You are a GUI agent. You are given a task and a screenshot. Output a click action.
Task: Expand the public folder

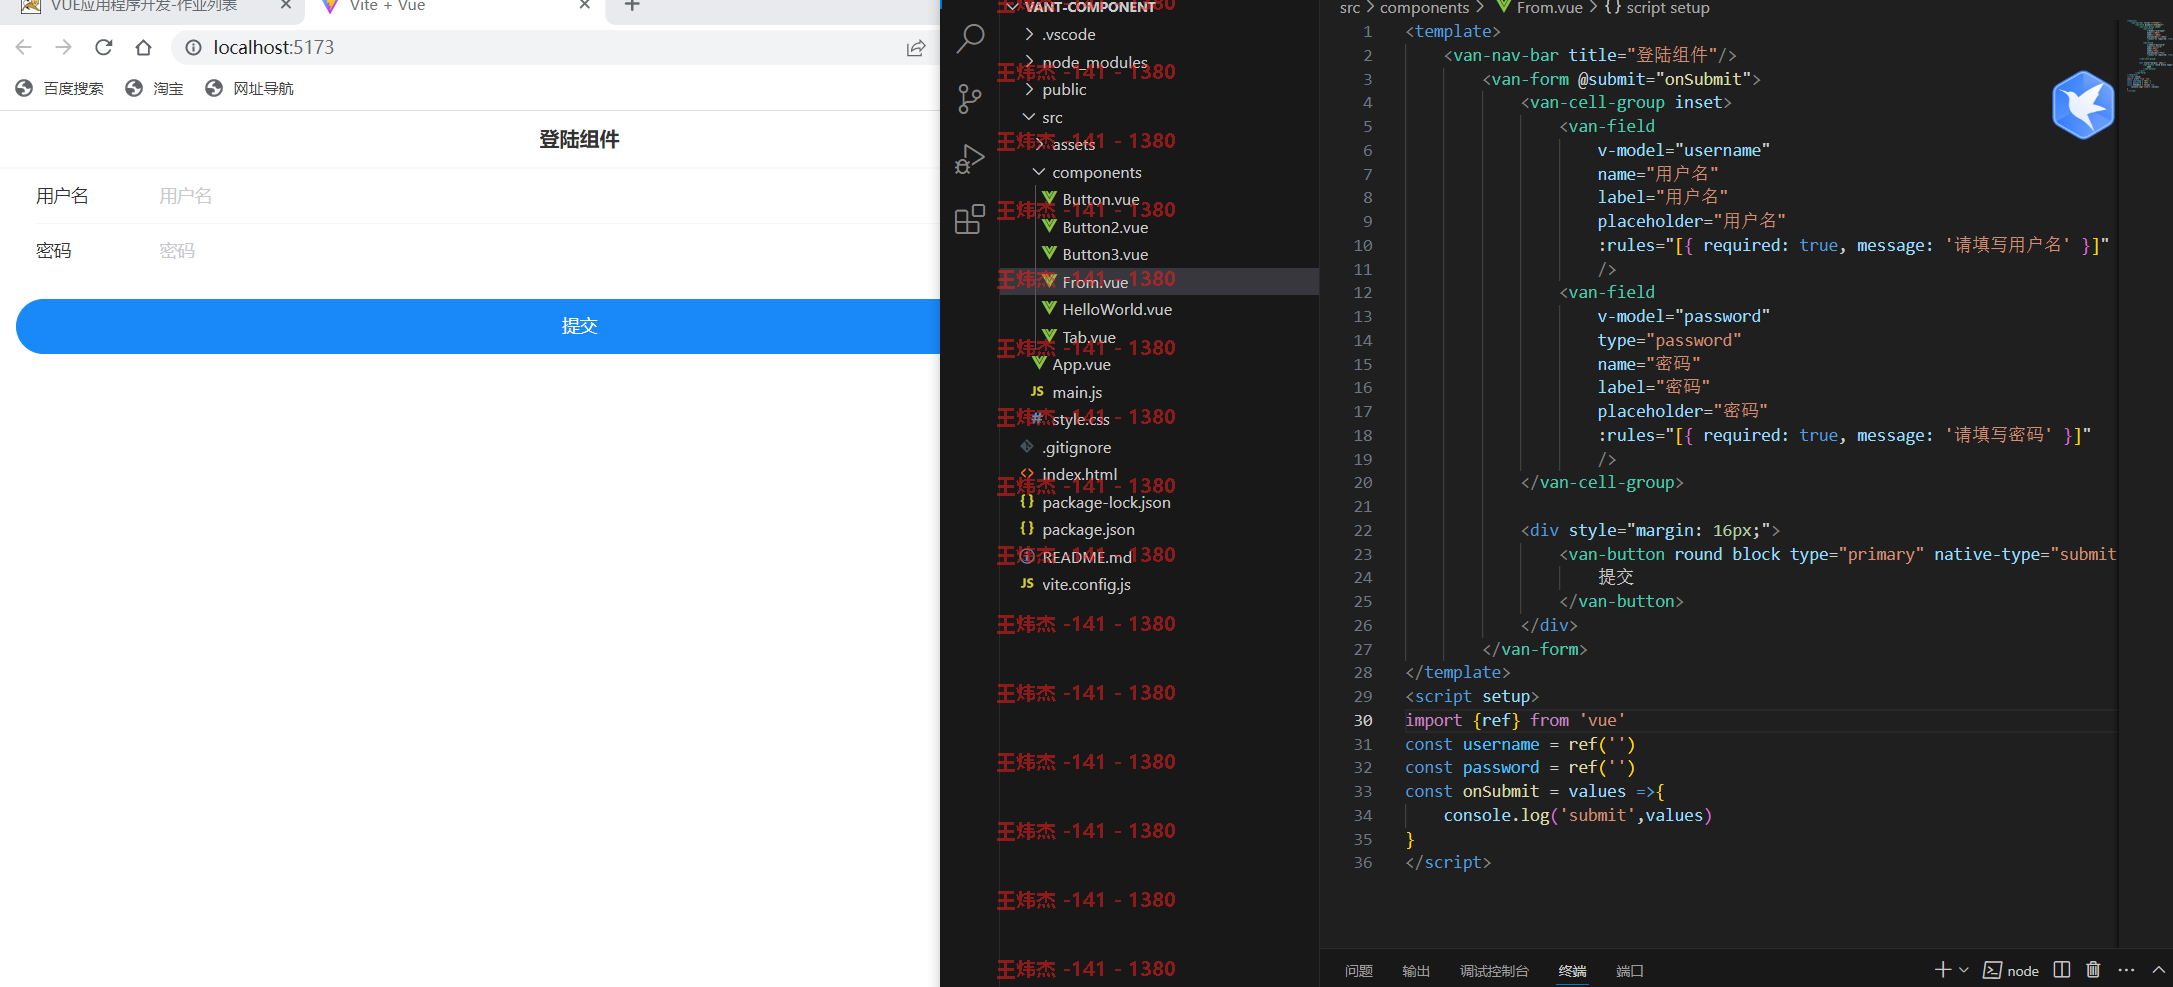(x=1064, y=90)
